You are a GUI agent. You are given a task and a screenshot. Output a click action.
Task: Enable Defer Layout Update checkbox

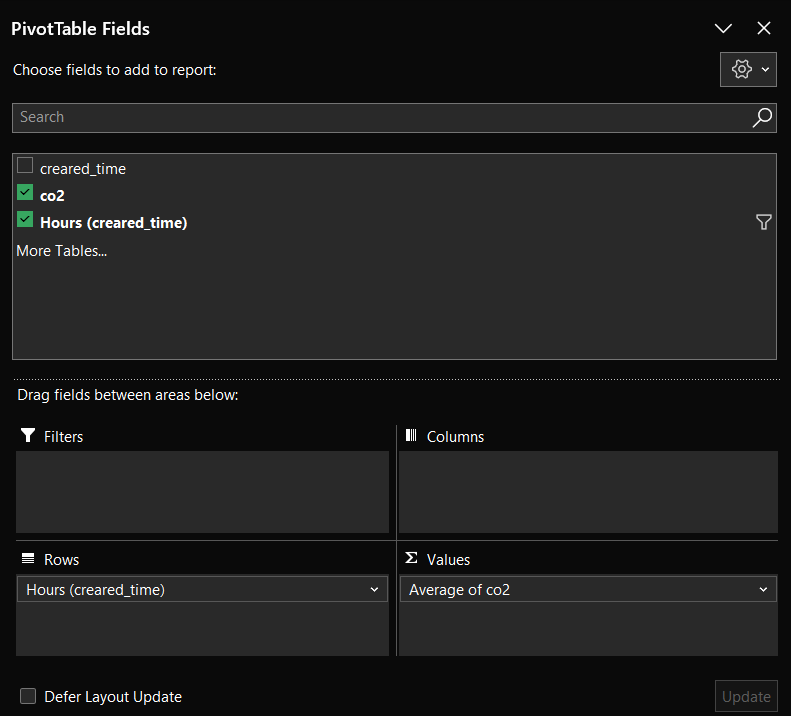[x=28, y=696]
